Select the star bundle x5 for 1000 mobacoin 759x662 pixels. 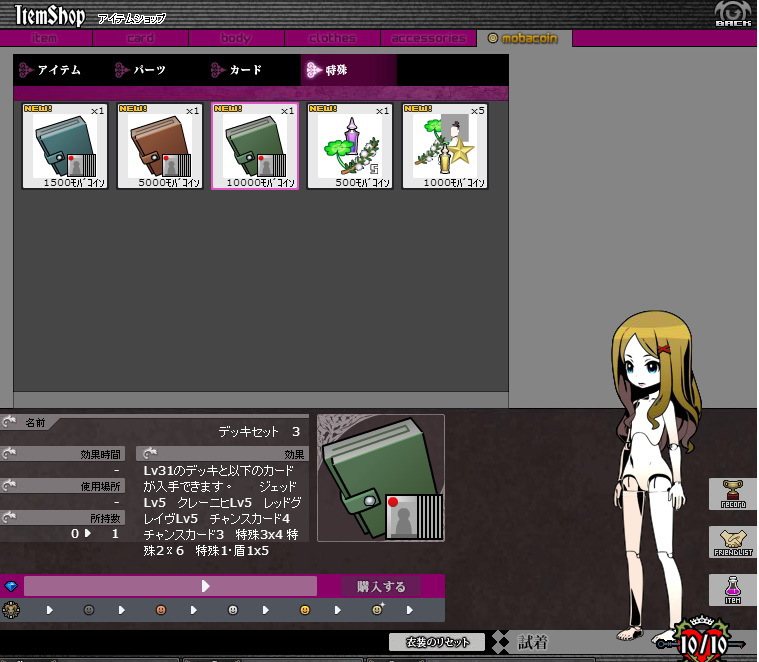coord(445,146)
